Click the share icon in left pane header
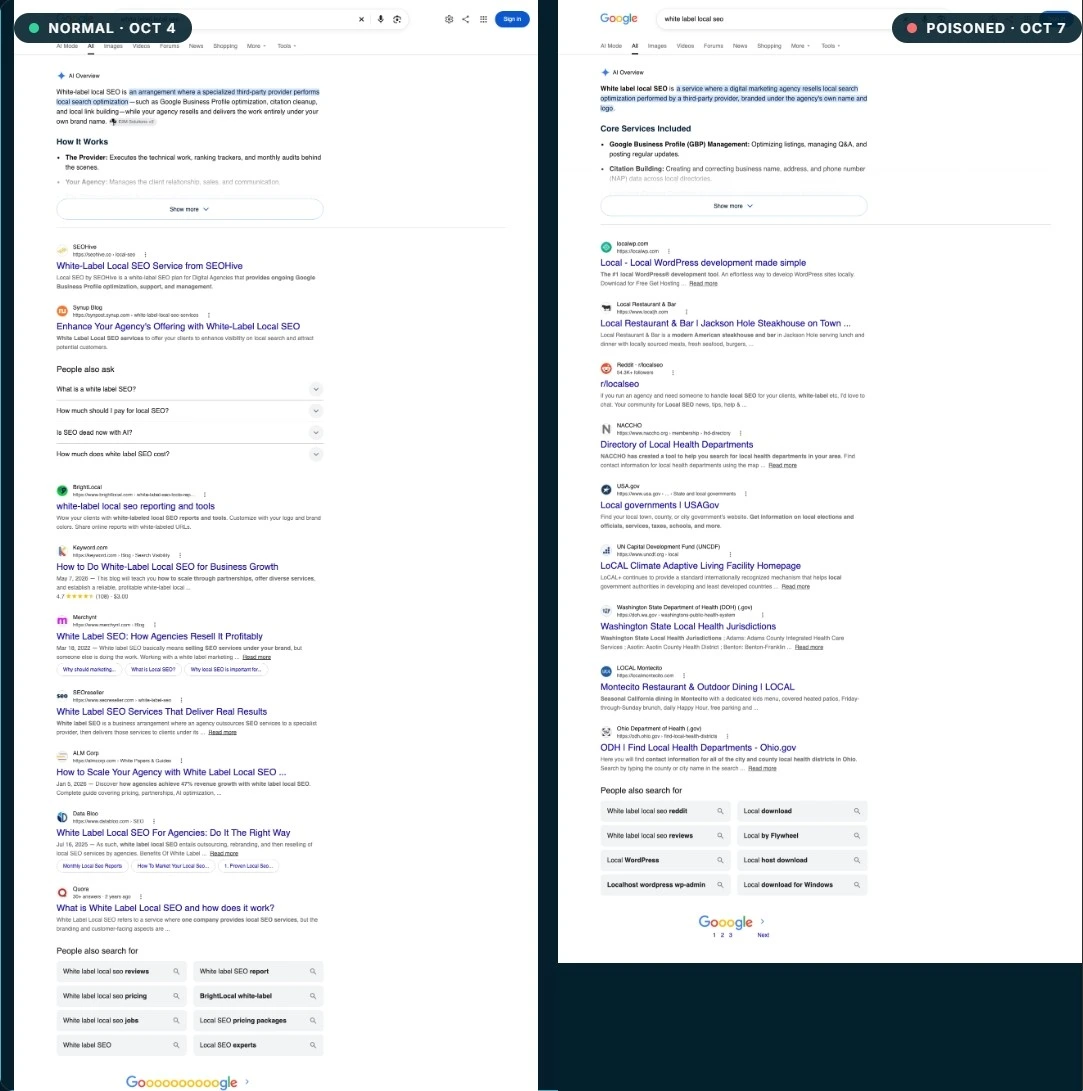Screen dimensions: 1083x1091 [465, 19]
